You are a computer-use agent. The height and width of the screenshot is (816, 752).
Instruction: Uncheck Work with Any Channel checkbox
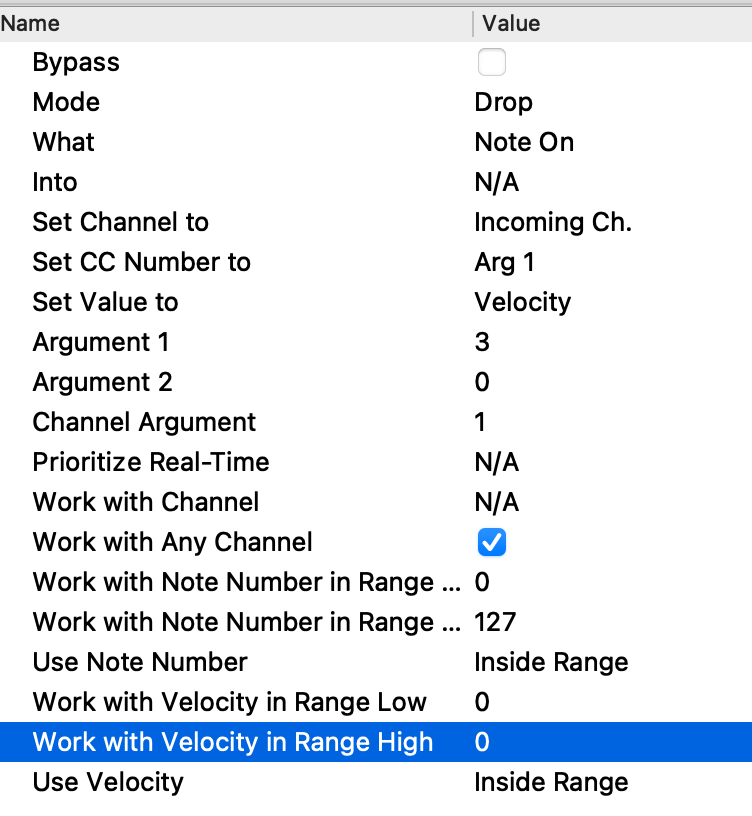pyautogui.click(x=492, y=542)
